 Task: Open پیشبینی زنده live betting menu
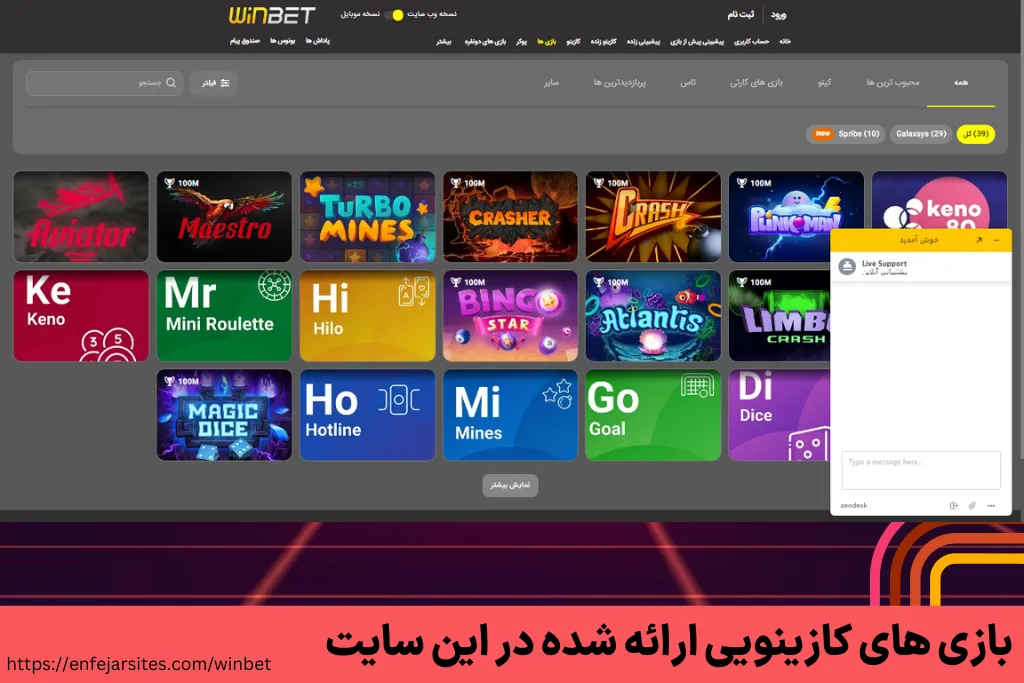point(643,42)
